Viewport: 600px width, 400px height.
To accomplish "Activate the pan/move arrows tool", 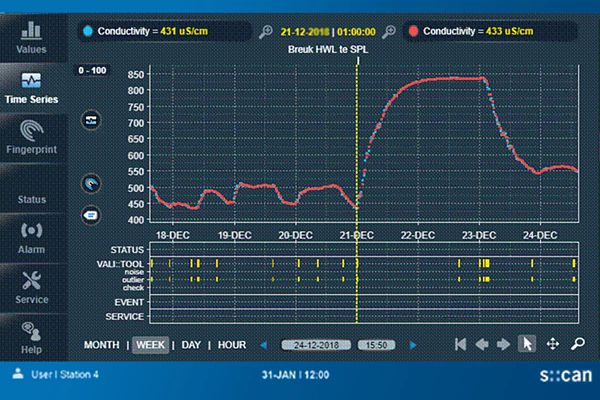I will (552, 344).
